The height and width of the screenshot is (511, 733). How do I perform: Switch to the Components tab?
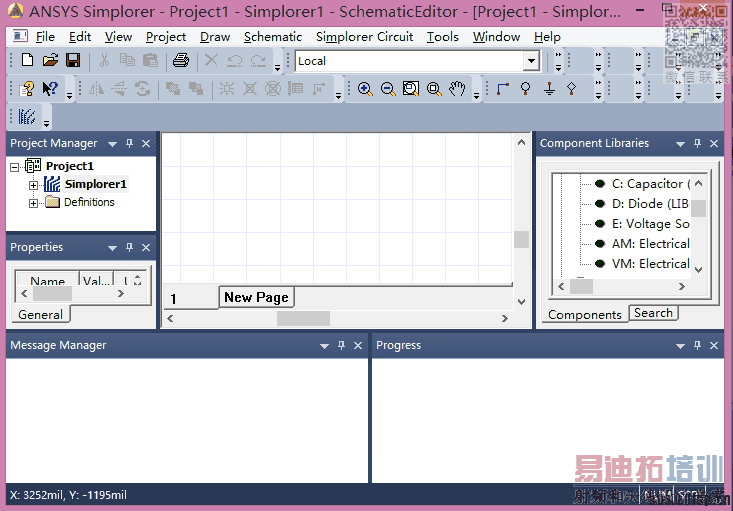click(x=584, y=315)
